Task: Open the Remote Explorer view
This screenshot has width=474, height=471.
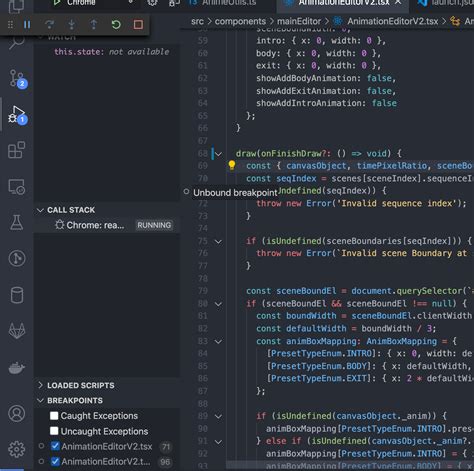Action: (16, 187)
